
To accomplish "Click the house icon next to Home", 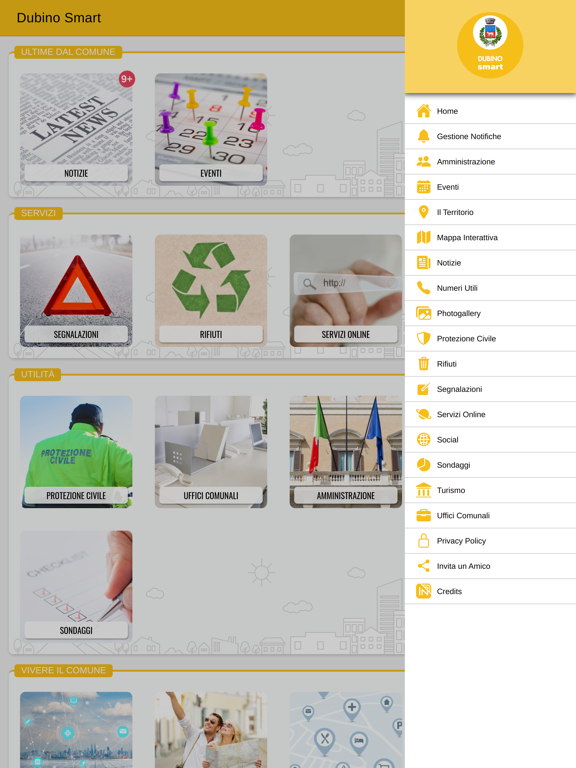I will pos(423,111).
